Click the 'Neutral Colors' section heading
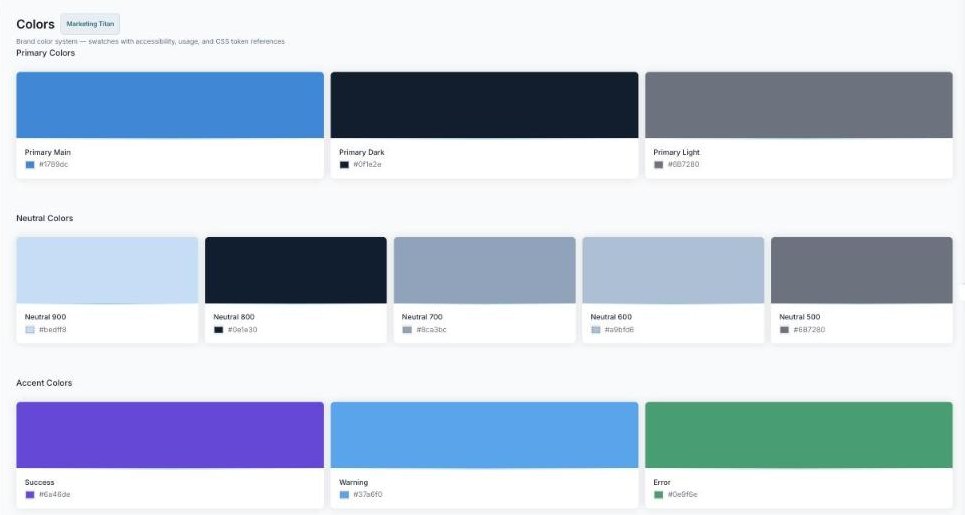 click(44, 218)
